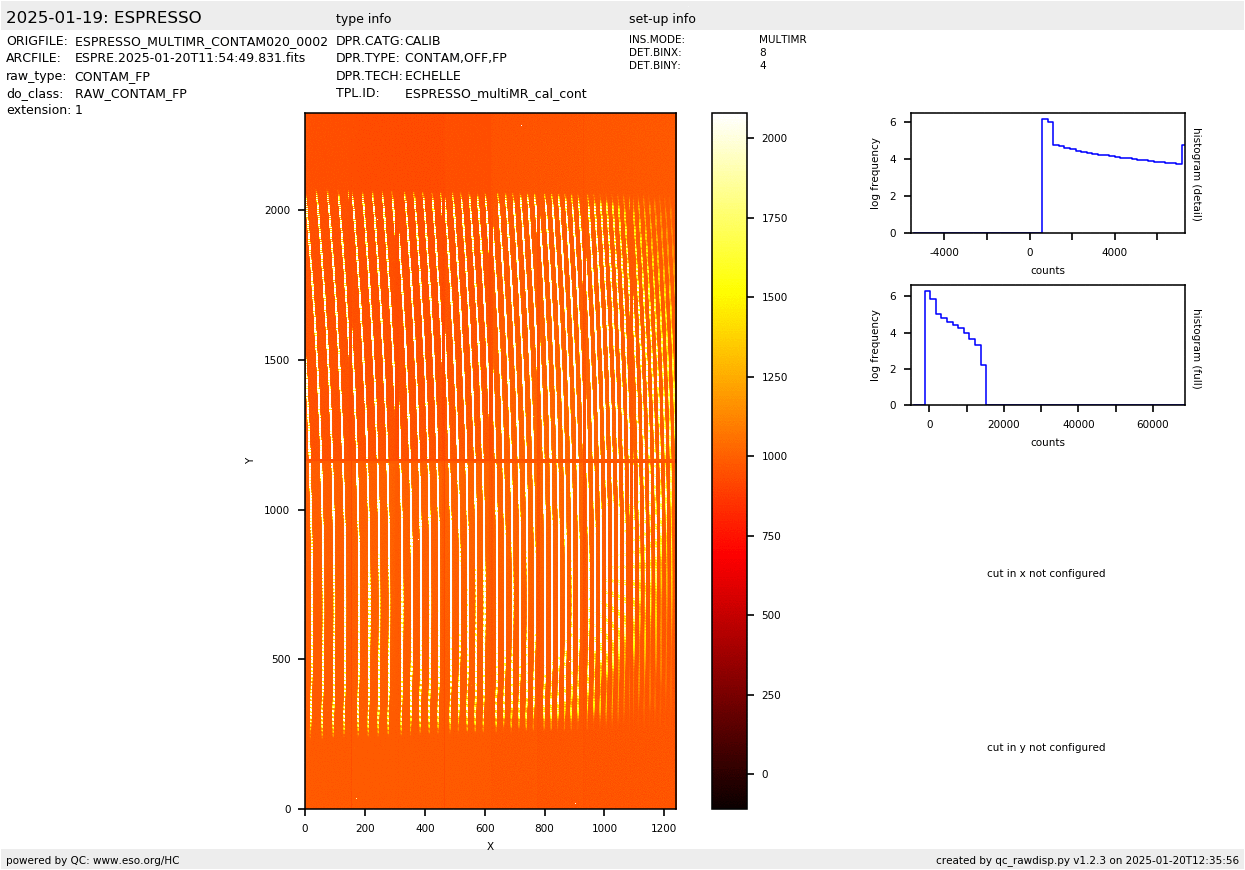Click the histogram (full) plot
The image size is (1245, 870).
tap(1047, 345)
